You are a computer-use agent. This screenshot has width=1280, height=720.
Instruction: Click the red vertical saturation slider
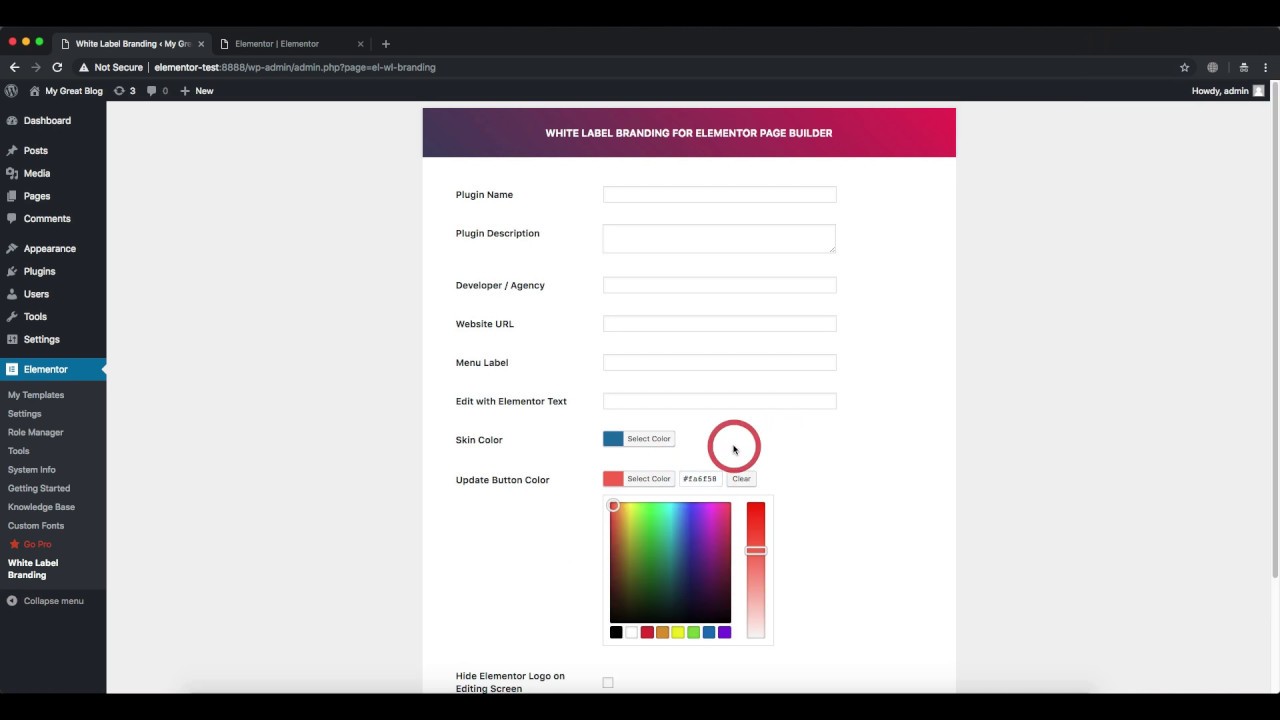(755, 570)
